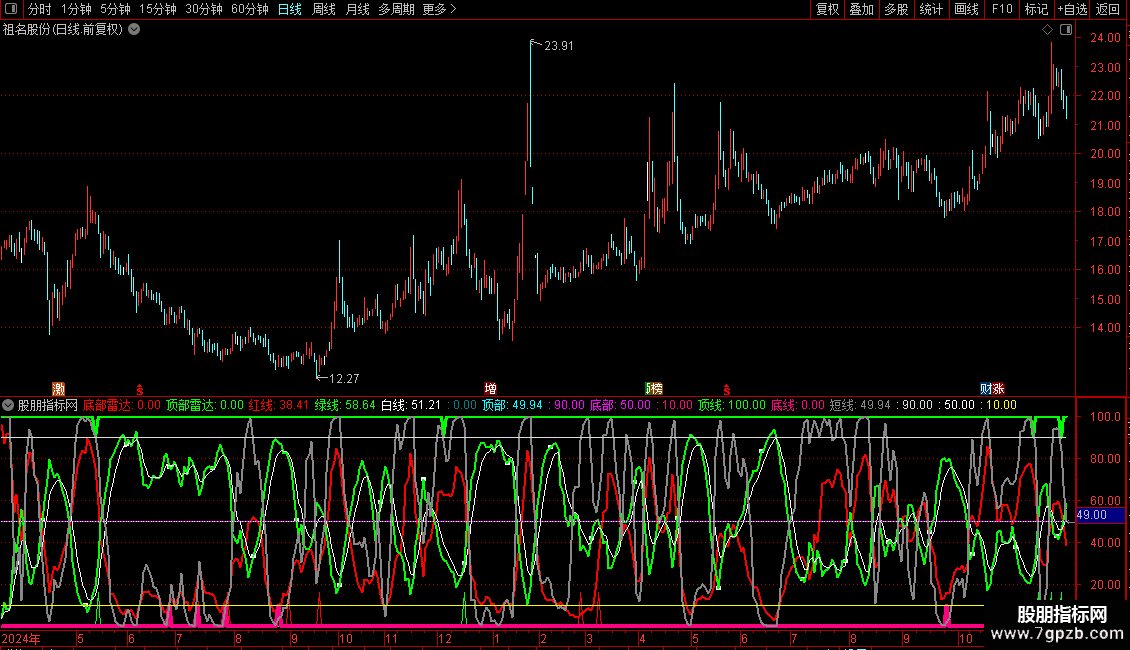Click the 增 event marker below the chart
1130x650 pixels.
click(x=490, y=388)
